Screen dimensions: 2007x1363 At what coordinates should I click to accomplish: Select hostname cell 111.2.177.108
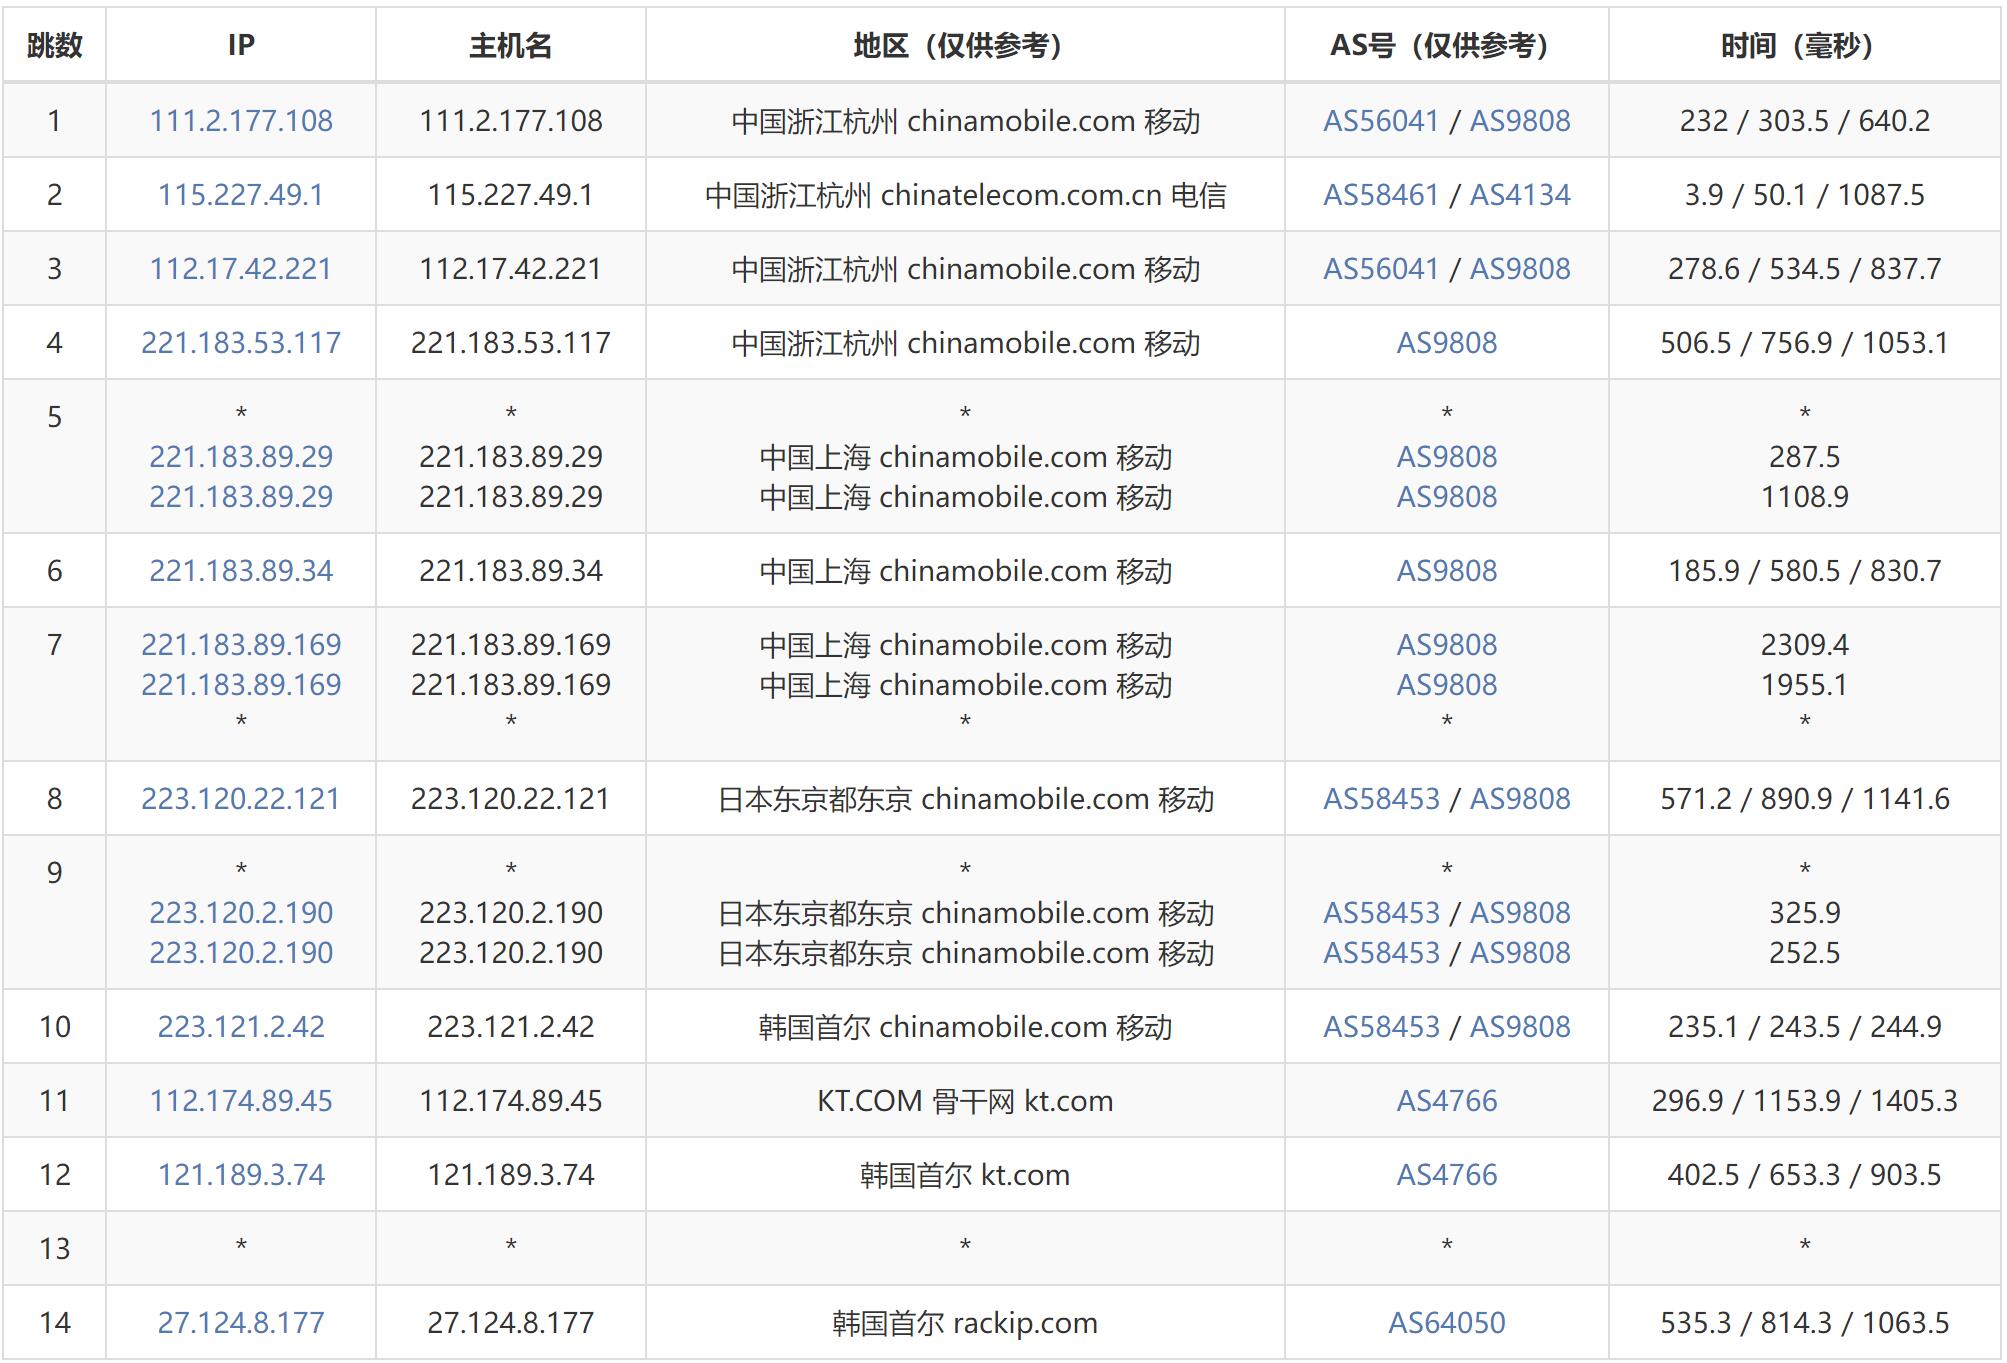click(511, 121)
